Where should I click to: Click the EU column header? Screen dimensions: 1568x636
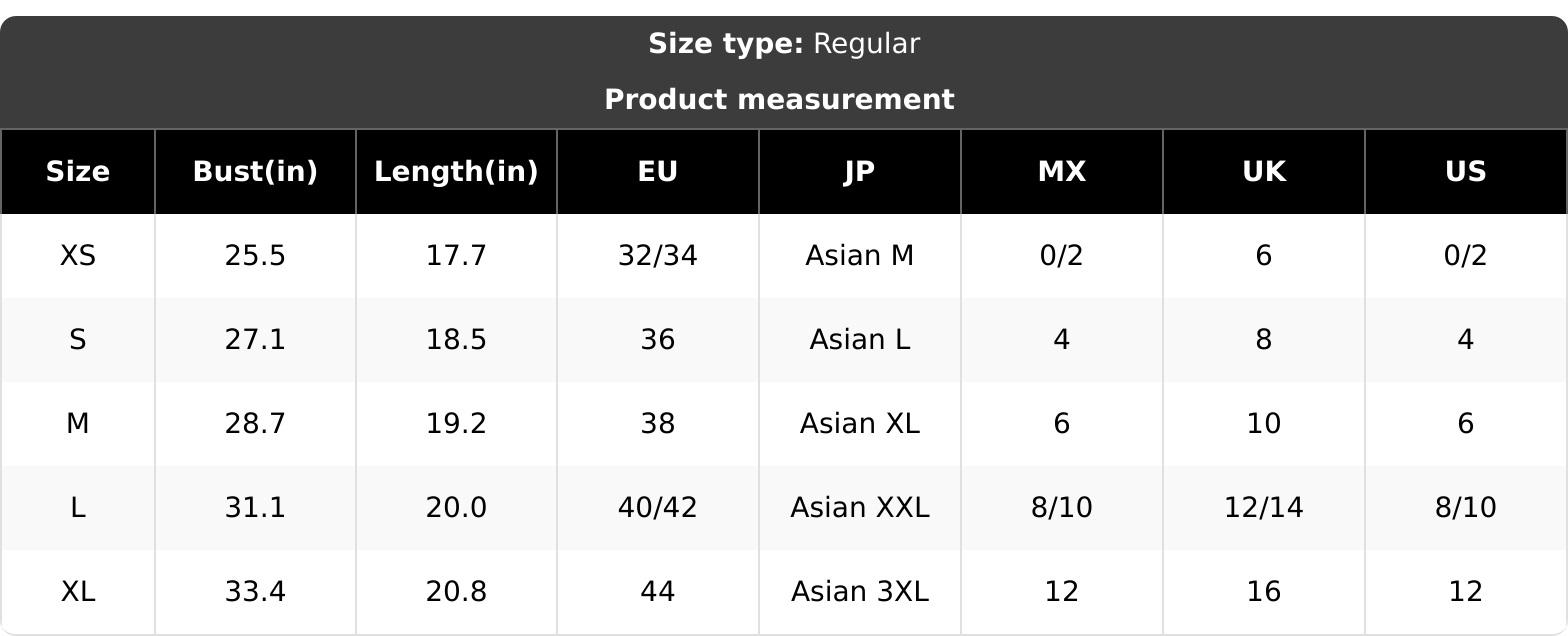658,172
